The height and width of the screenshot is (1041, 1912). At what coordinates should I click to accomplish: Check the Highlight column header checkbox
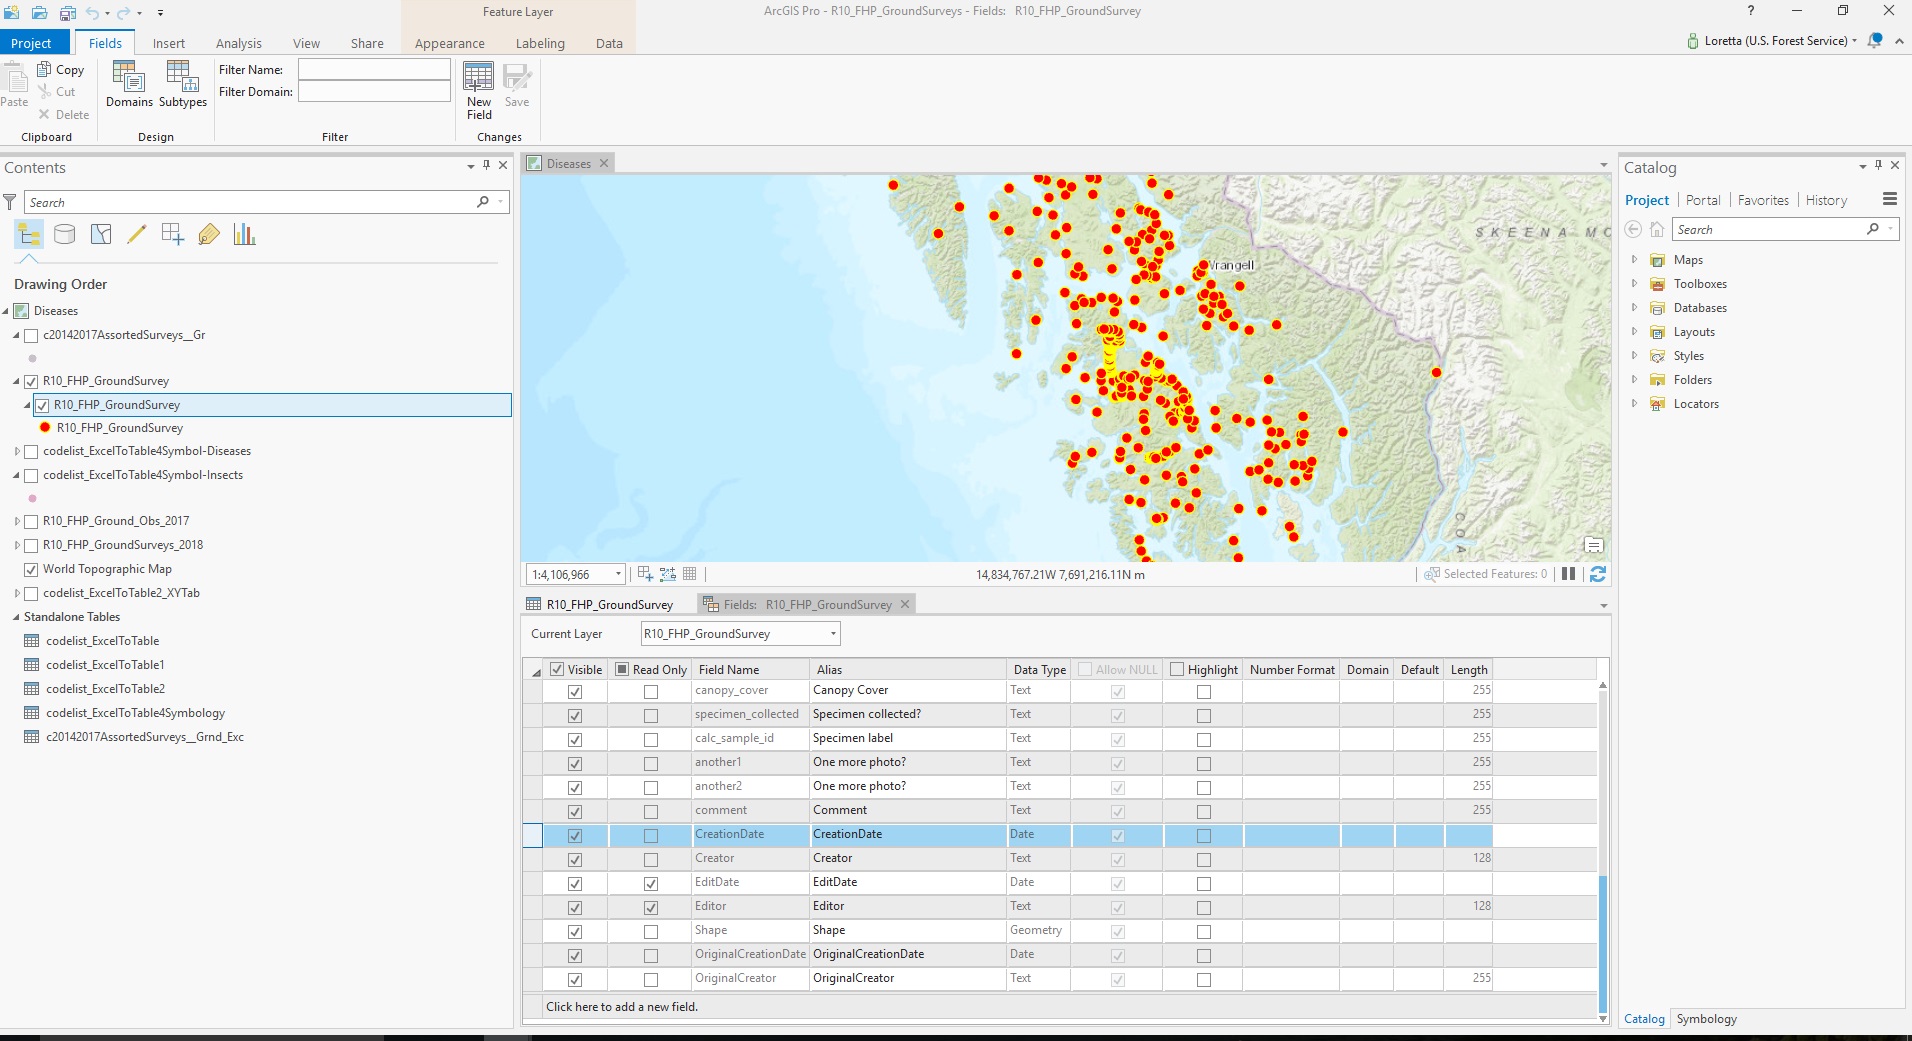click(1177, 669)
